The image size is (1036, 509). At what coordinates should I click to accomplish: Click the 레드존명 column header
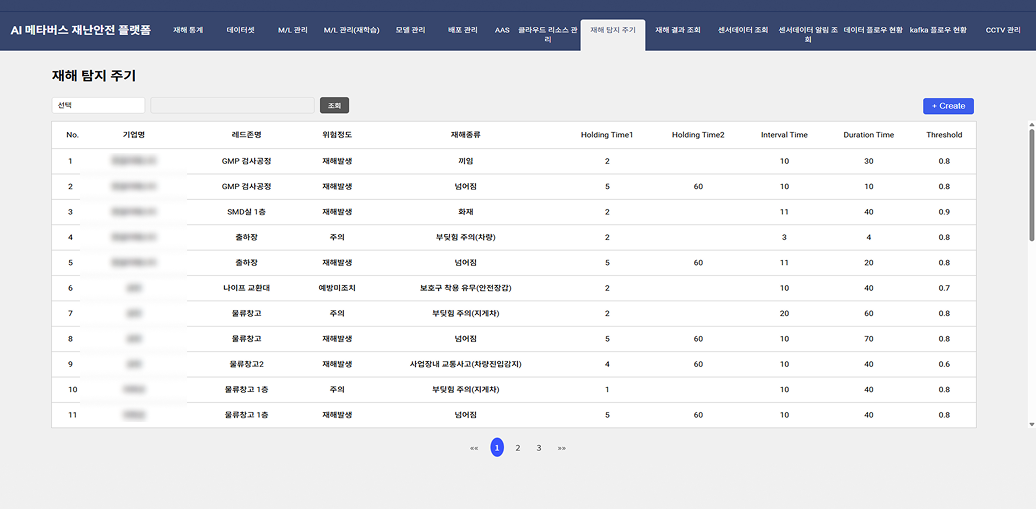(246, 135)
